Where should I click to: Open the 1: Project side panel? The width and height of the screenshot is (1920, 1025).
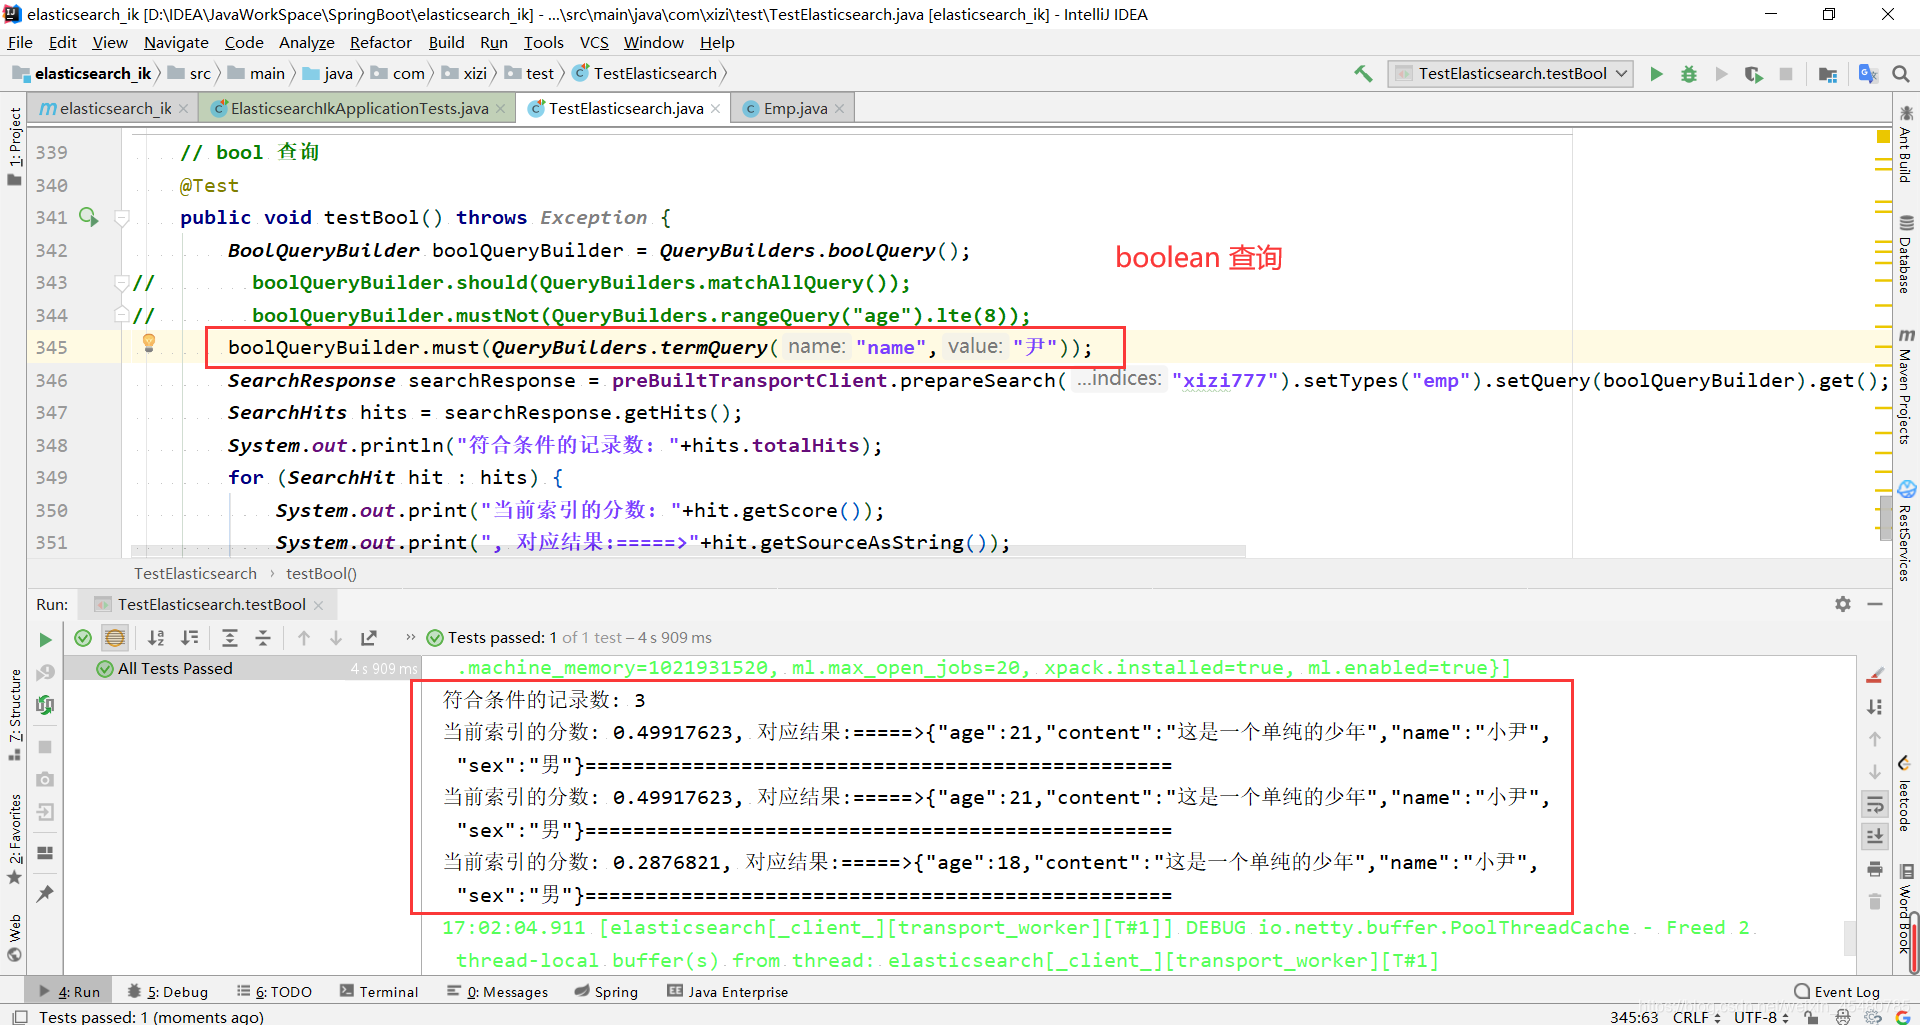point(14,146)
